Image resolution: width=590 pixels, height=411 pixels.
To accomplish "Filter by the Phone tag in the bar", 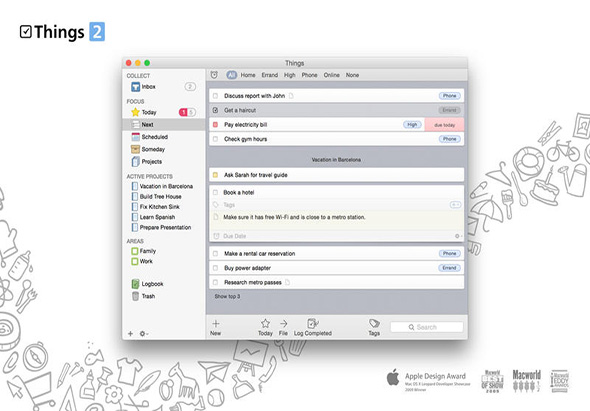I will [309, 75].
